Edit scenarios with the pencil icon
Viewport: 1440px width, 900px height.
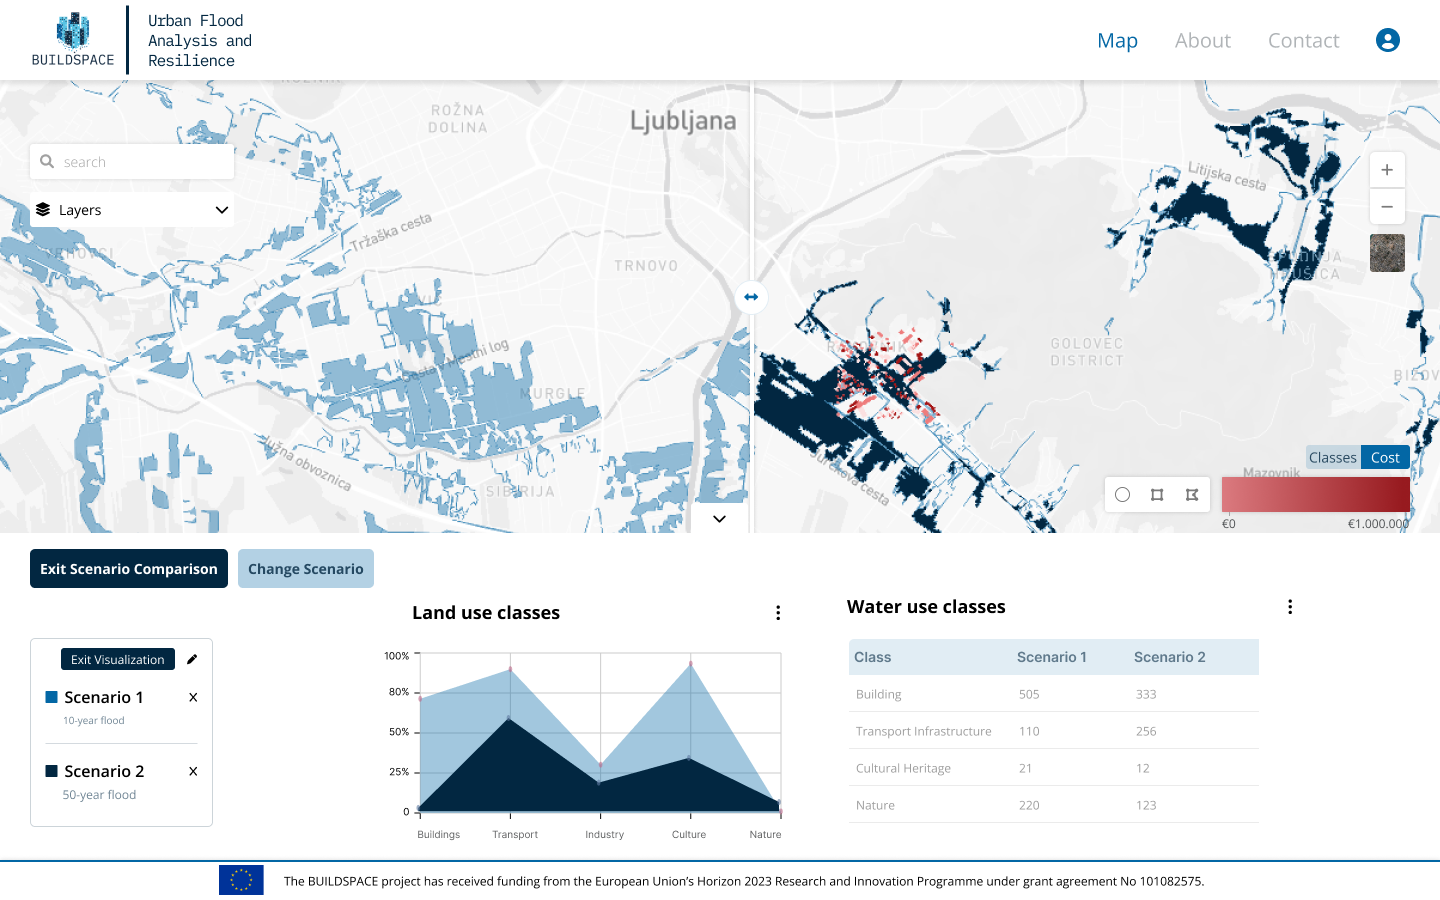tap(192, 659)
